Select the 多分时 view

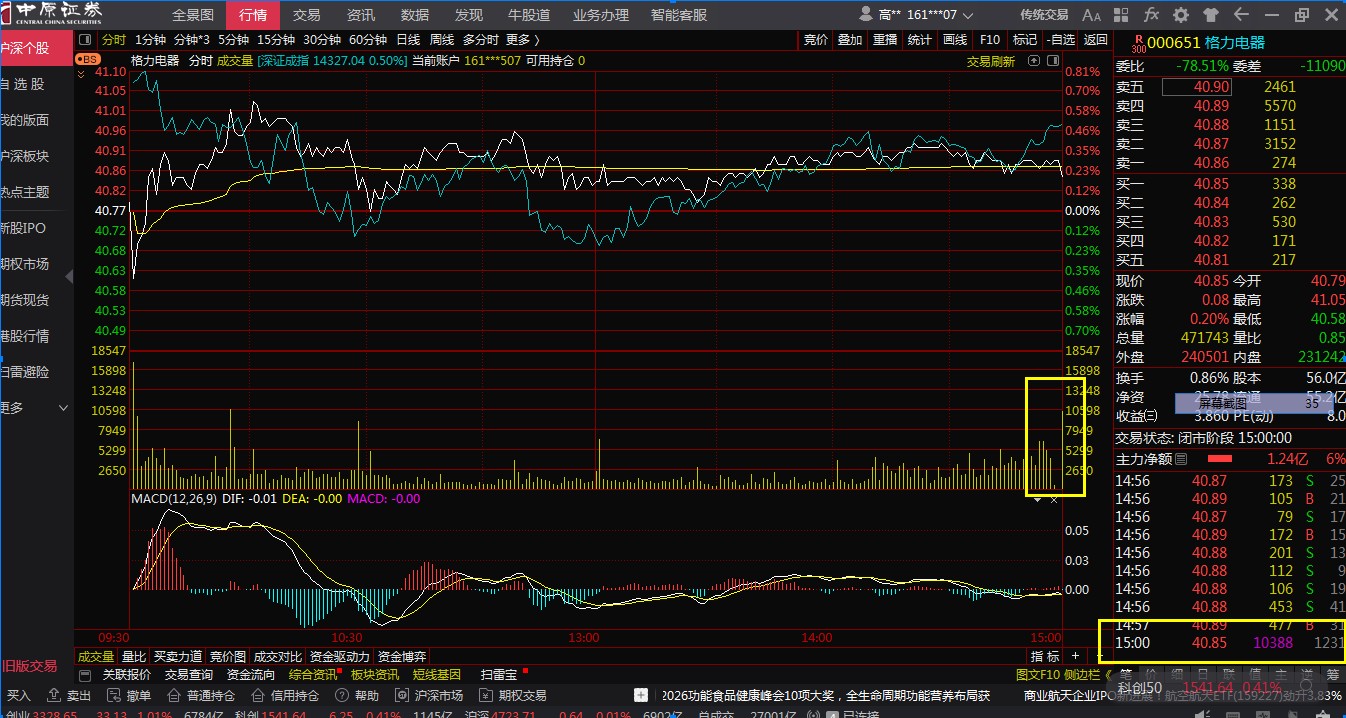(x=480, y=40)
